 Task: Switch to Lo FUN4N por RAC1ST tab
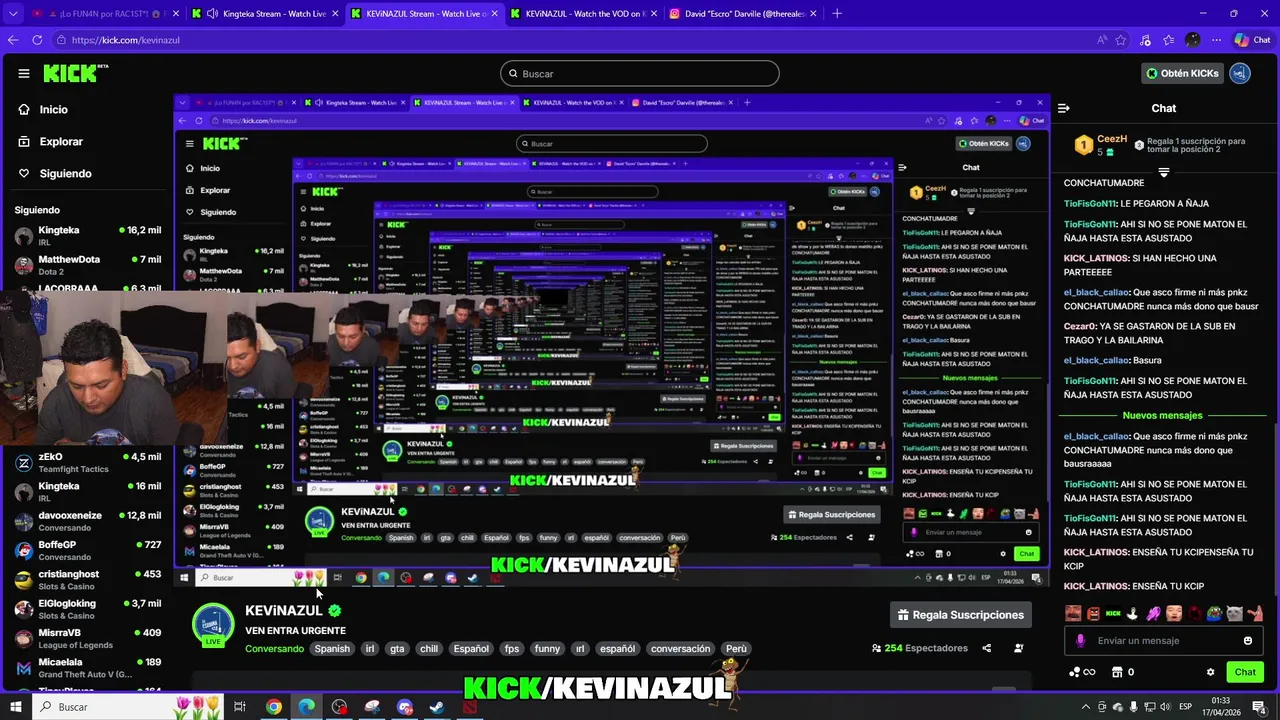pos(105,13)
